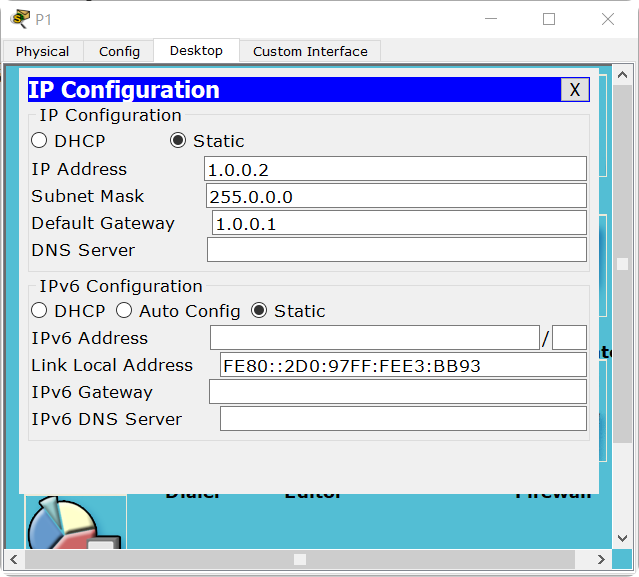
Task: Close the P1 window
Action: [608, 19]
